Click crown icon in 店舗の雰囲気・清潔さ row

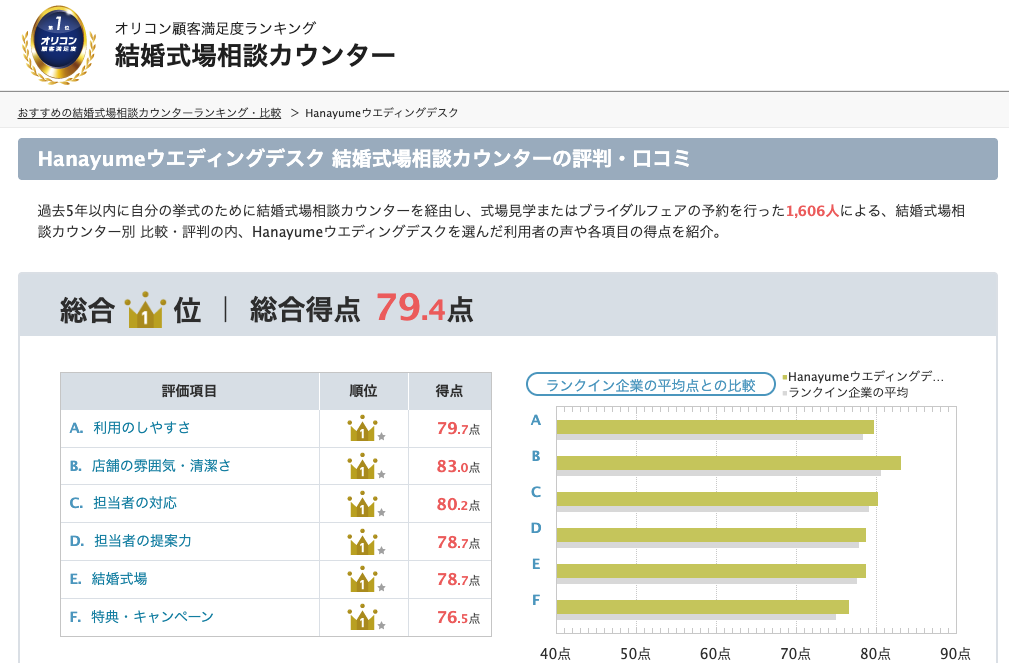click(362, 466)
